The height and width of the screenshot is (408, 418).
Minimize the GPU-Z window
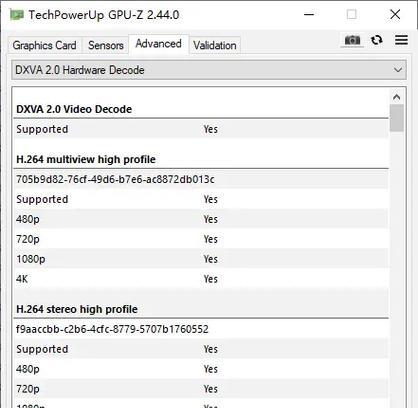click(x=309, y=14)
